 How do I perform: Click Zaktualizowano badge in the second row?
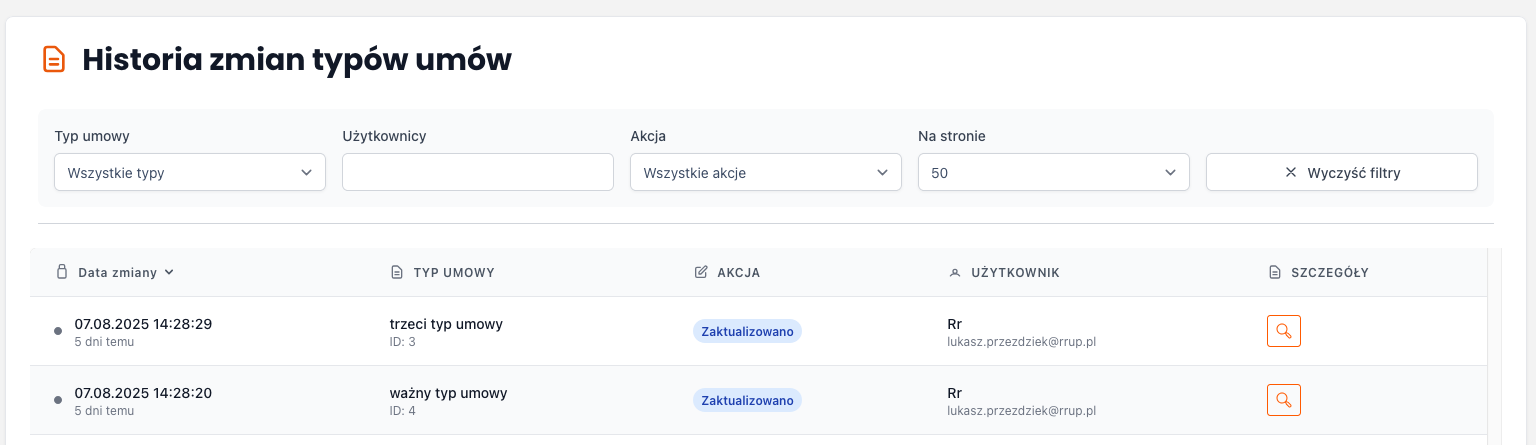point(747,401)
